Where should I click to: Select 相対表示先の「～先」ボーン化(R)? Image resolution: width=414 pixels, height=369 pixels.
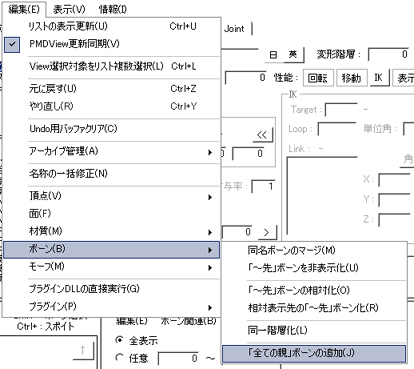coord(314,308)
